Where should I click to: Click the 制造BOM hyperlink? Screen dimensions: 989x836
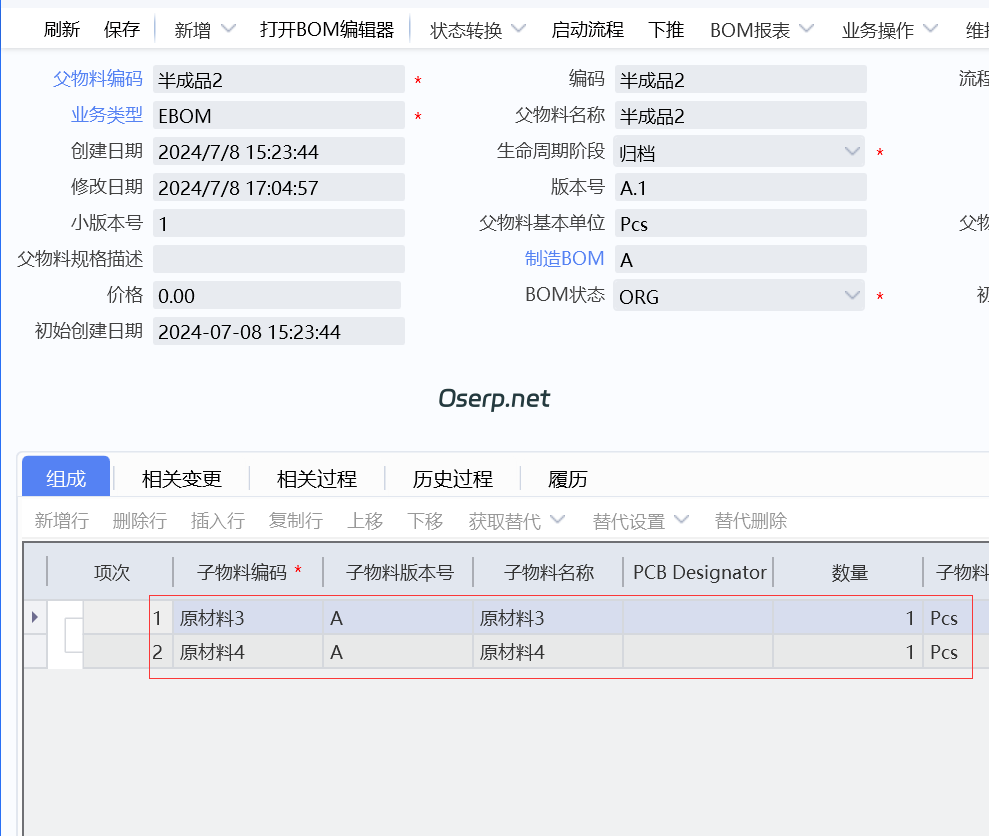(565, 259)
